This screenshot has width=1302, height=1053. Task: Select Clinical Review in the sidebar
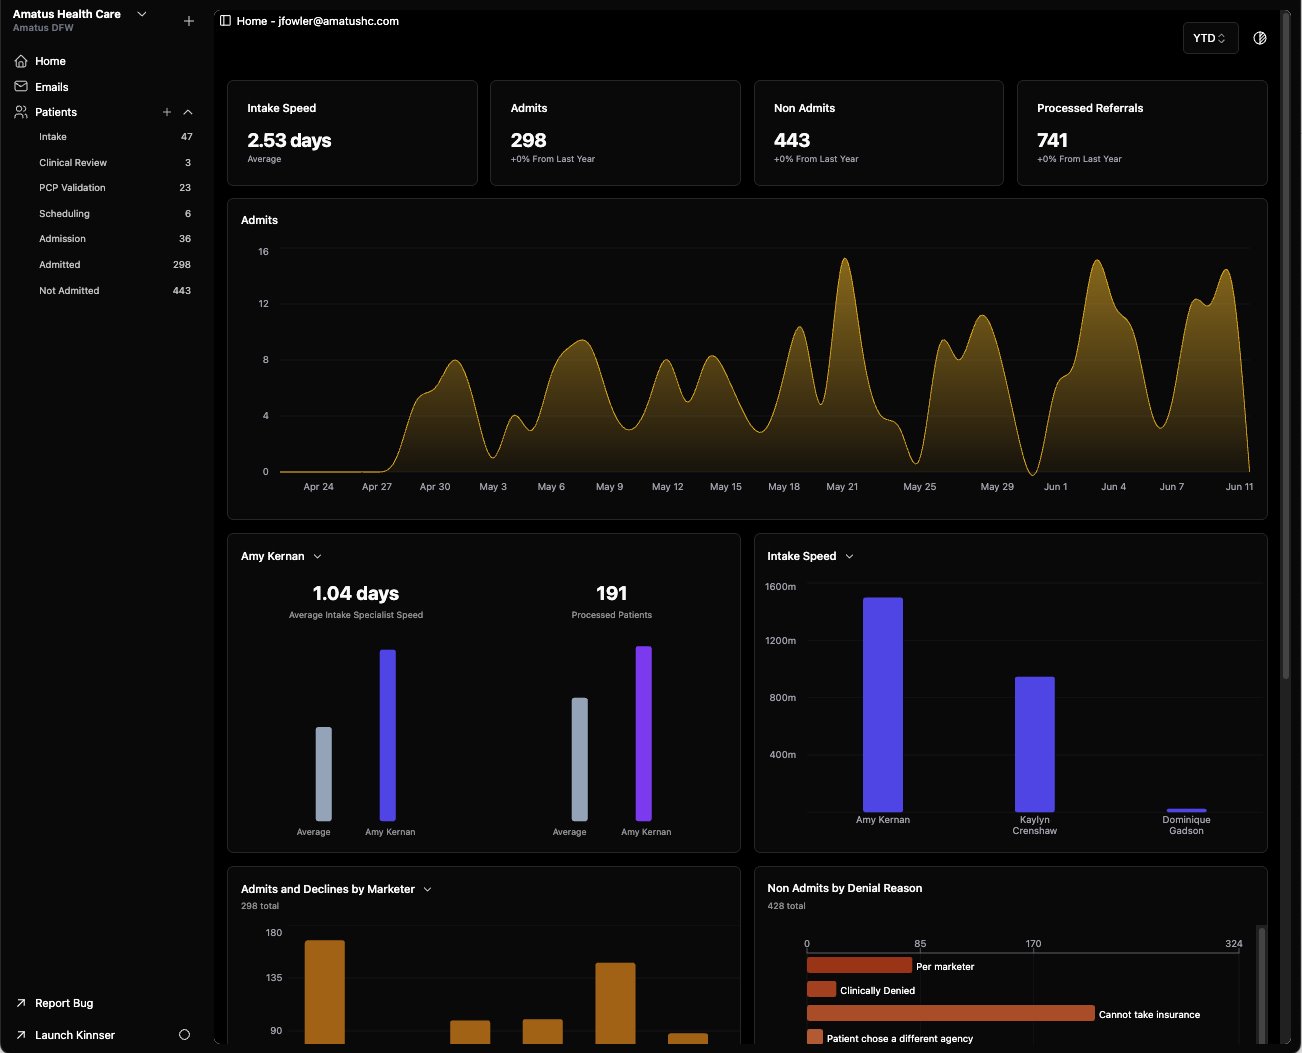coord(73,163)
